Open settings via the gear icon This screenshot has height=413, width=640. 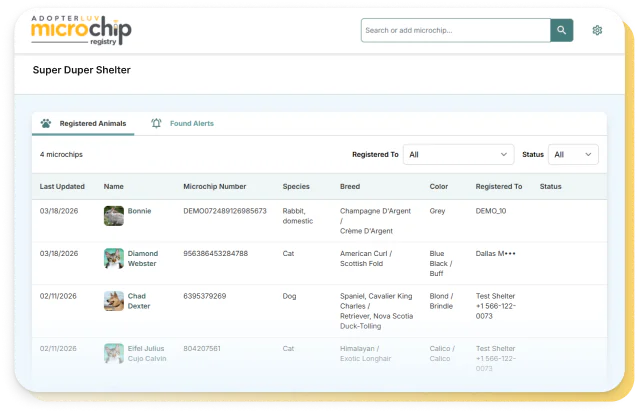coord(597,30)
